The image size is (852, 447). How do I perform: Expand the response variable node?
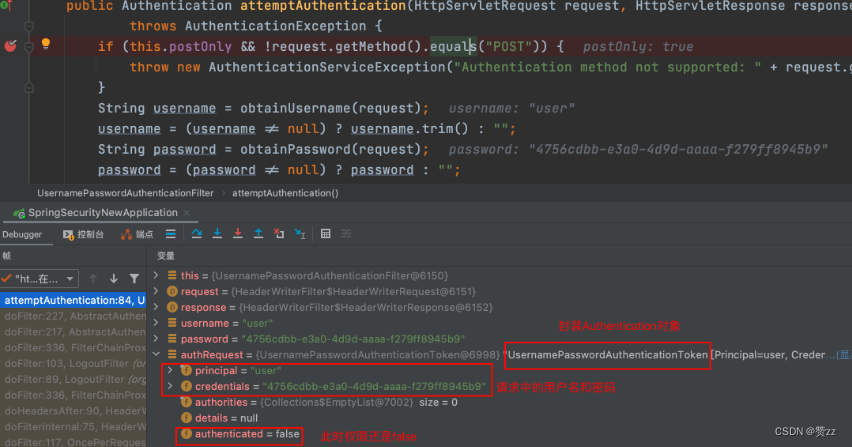pos(156,307)
